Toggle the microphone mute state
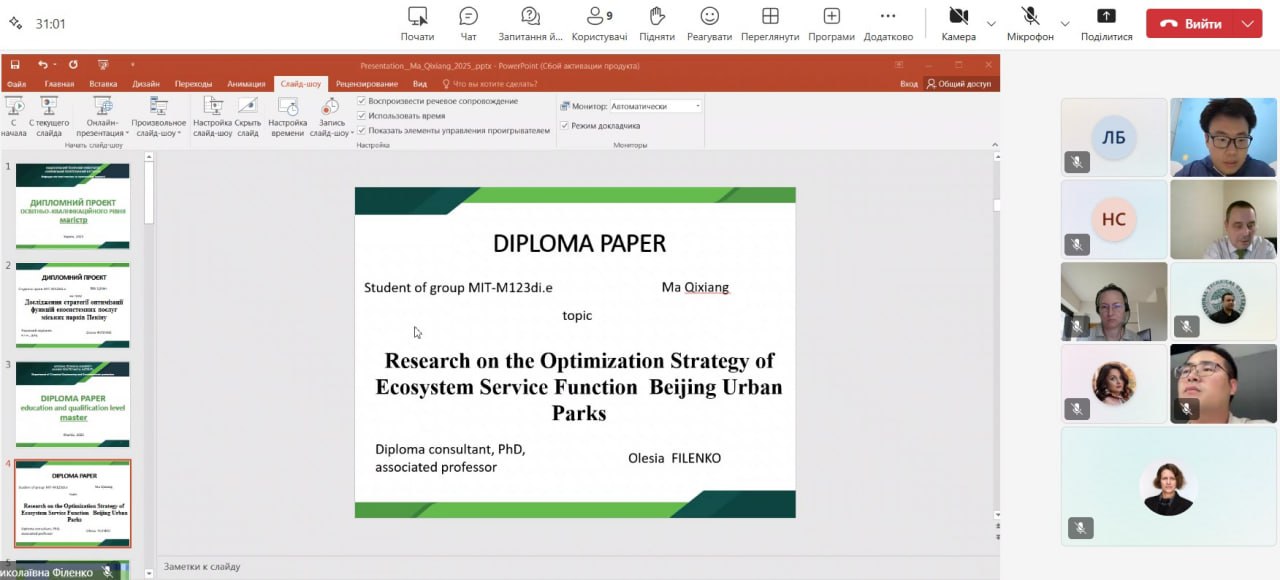1280x580 pixels. pyautogui.click(x=1030, y=17)
